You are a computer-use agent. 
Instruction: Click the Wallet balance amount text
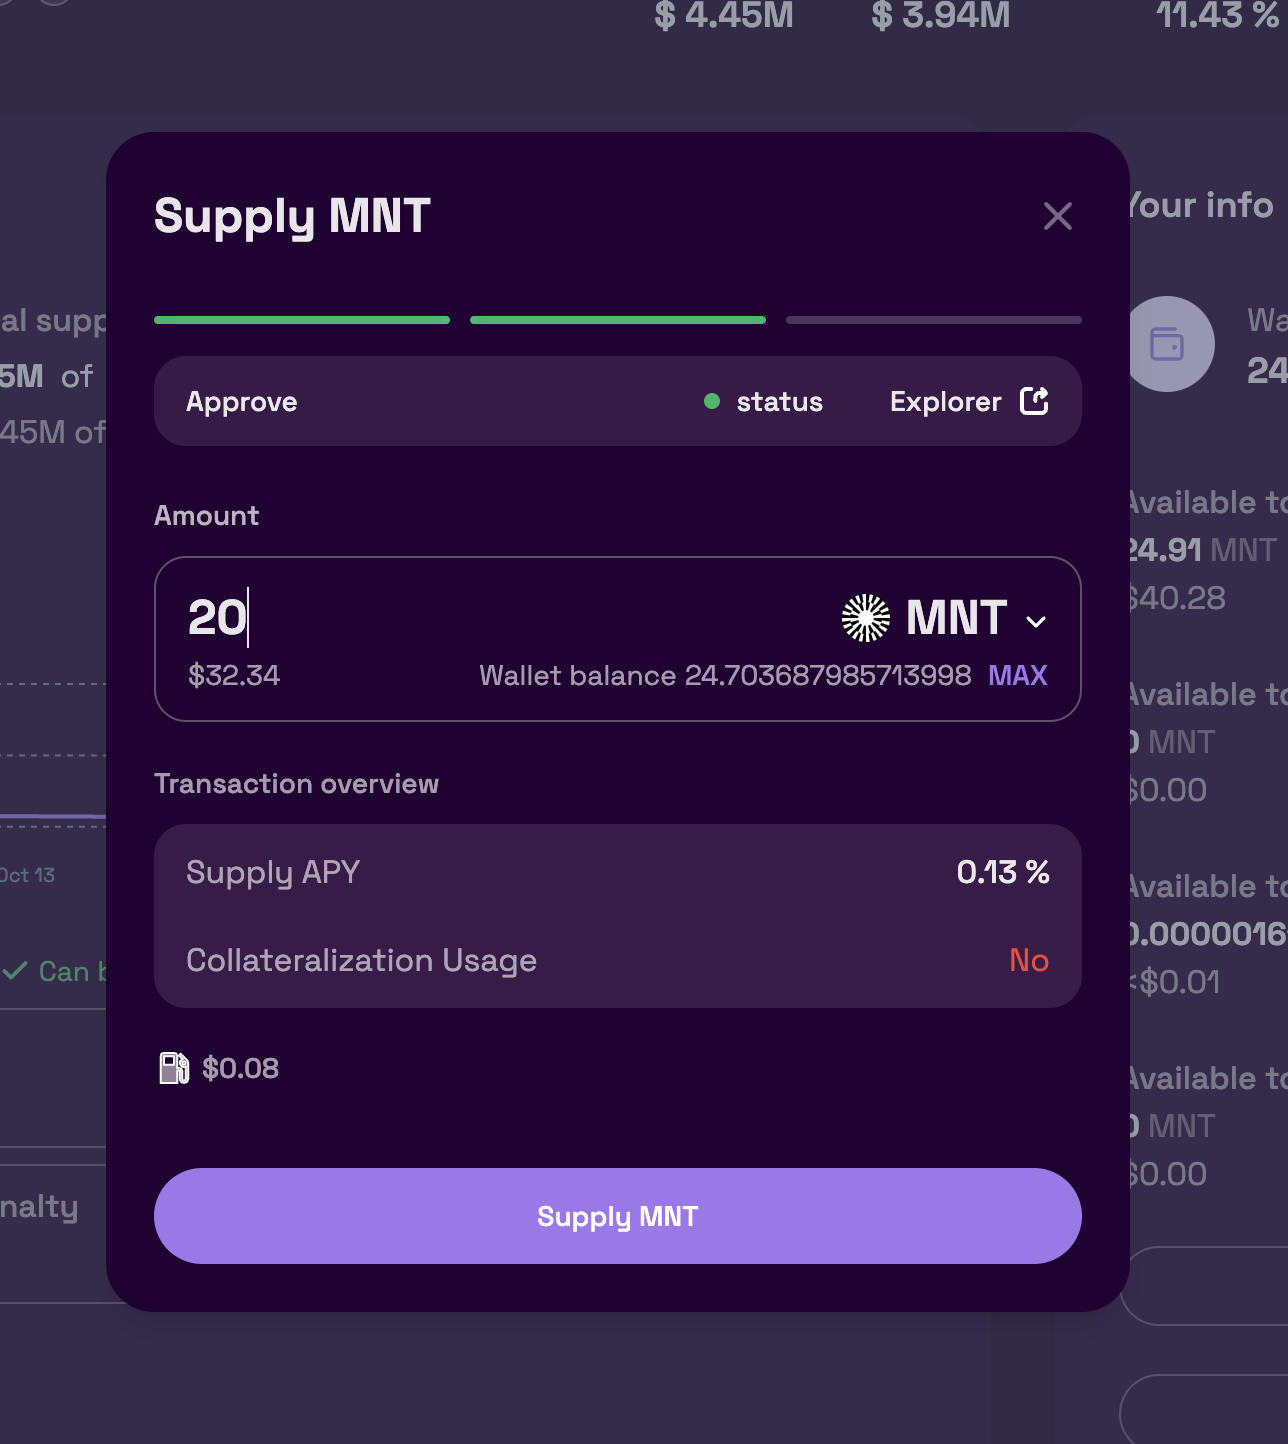pyautogui.click(x=725, y=676)
